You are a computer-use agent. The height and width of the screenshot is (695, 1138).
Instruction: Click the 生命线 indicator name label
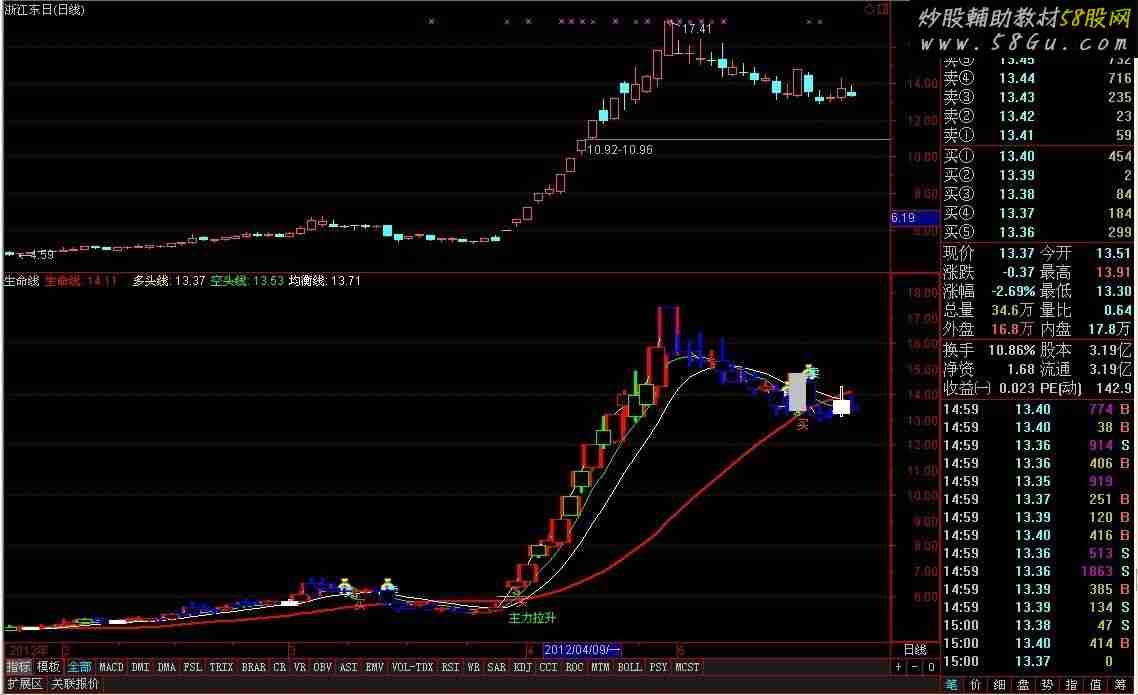coord(21,281)
